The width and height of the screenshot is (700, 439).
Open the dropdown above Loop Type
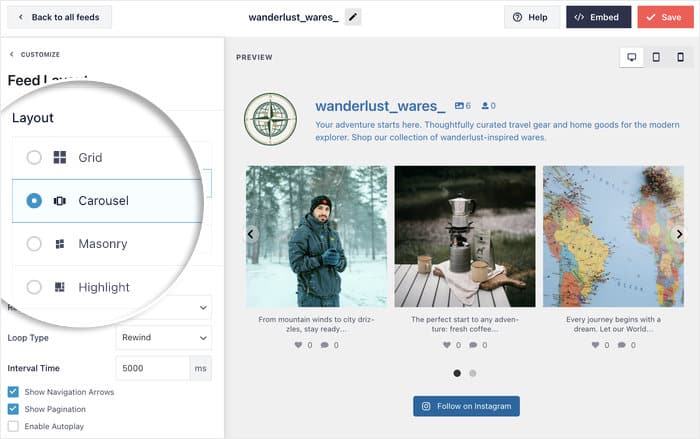[163, 307]
